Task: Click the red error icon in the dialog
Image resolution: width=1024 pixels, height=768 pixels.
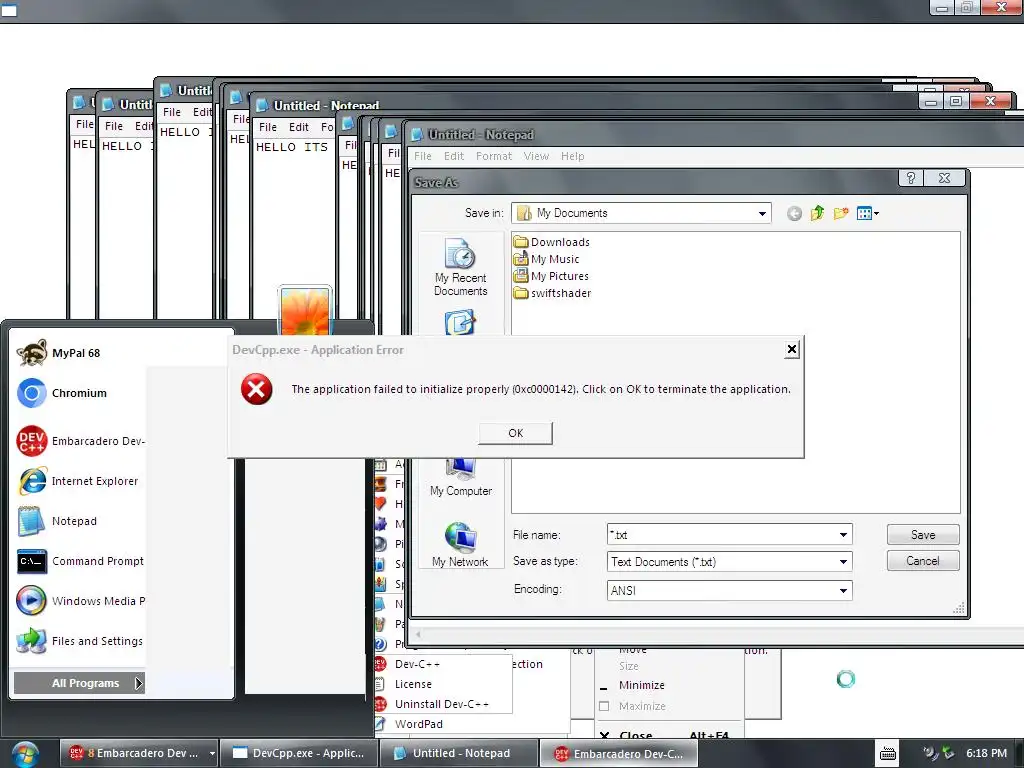Action: click(x=257, y=389)
